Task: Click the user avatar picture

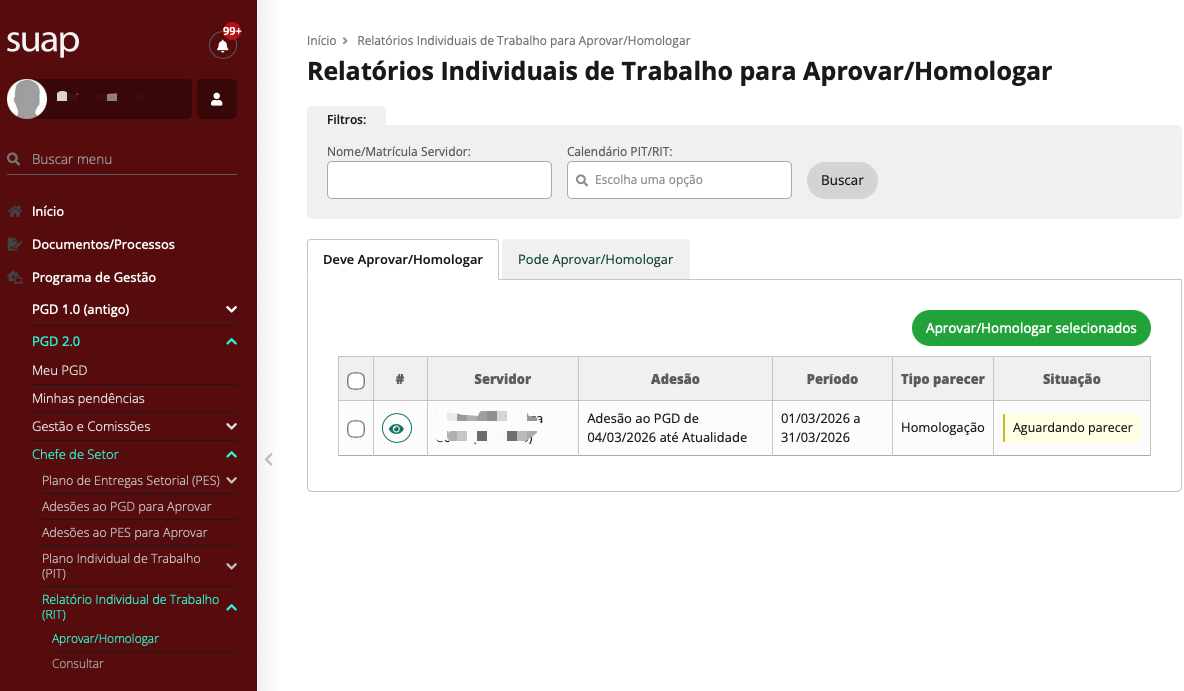Action: pyautogui.click(x=27, y=99)
